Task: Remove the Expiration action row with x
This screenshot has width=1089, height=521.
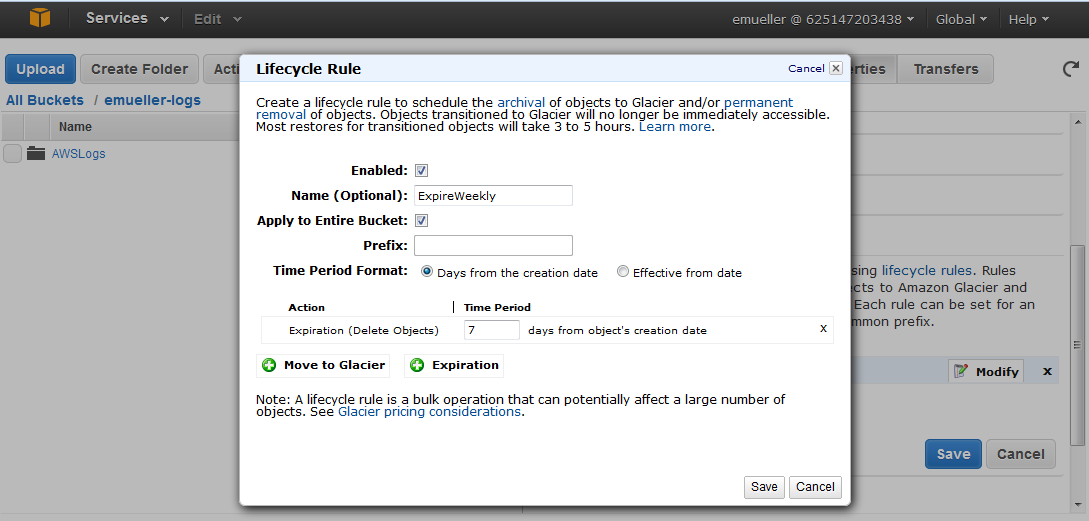Action: pyautogui.click(x=823, y=329)
